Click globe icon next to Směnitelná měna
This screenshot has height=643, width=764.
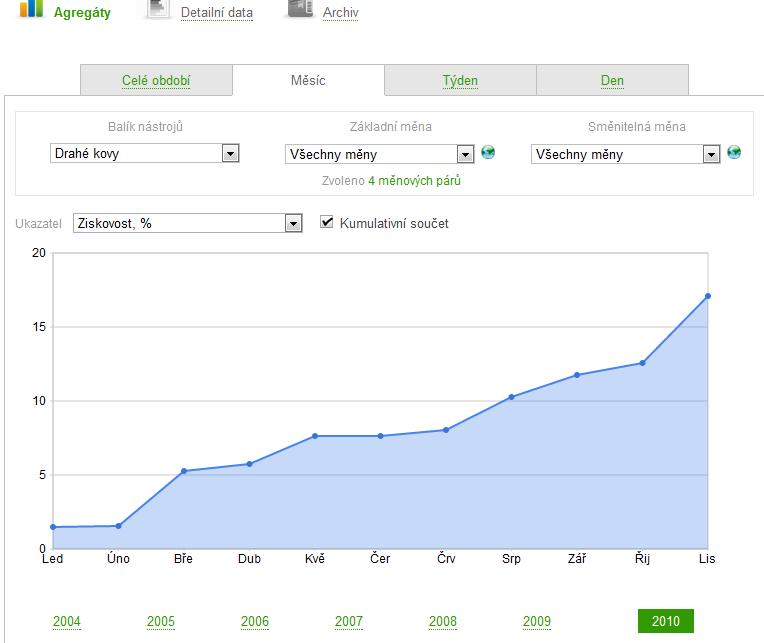click(734, 153)
